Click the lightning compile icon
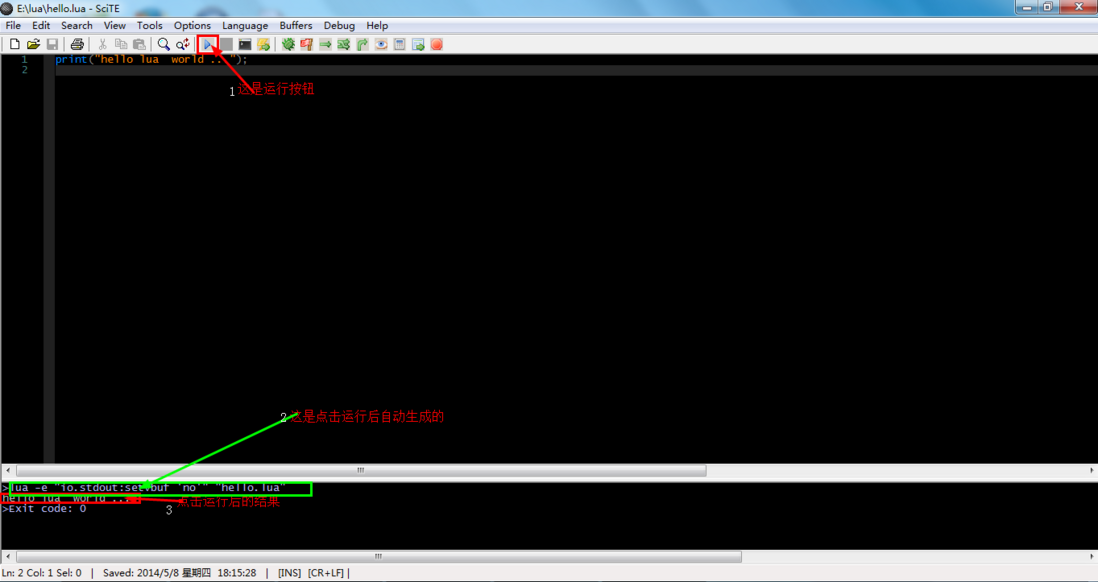 [x=263, y=44]
